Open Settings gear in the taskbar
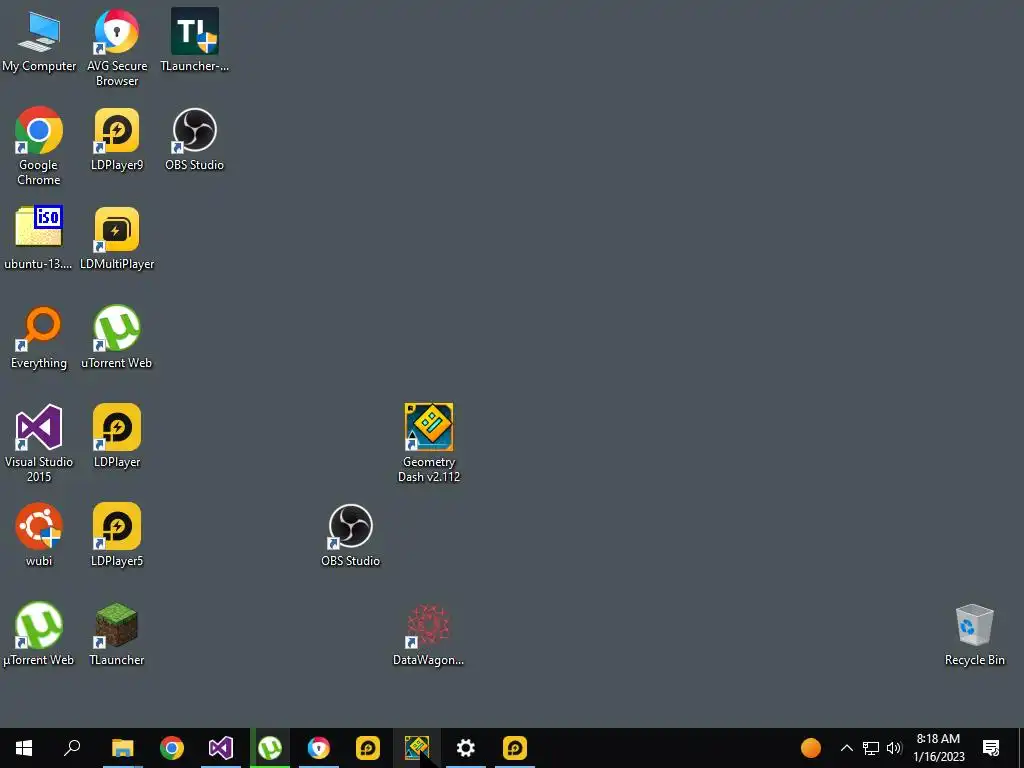Image resolution: width=1024 pixels, height=768 pixels. point(466,748)
